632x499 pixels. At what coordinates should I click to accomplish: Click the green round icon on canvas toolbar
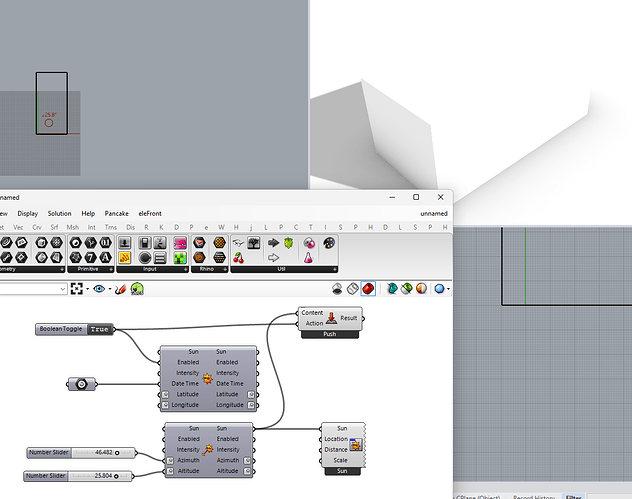click(x=137, y=289)
